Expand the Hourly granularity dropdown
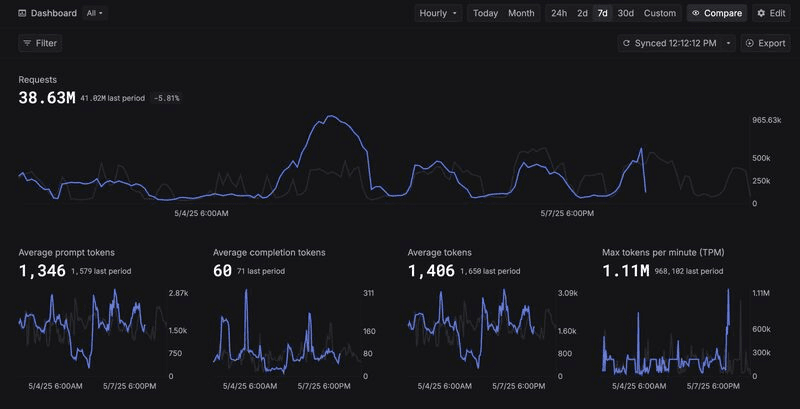The image size is (800, 409). pyautogui.click(x=440, y=13)
